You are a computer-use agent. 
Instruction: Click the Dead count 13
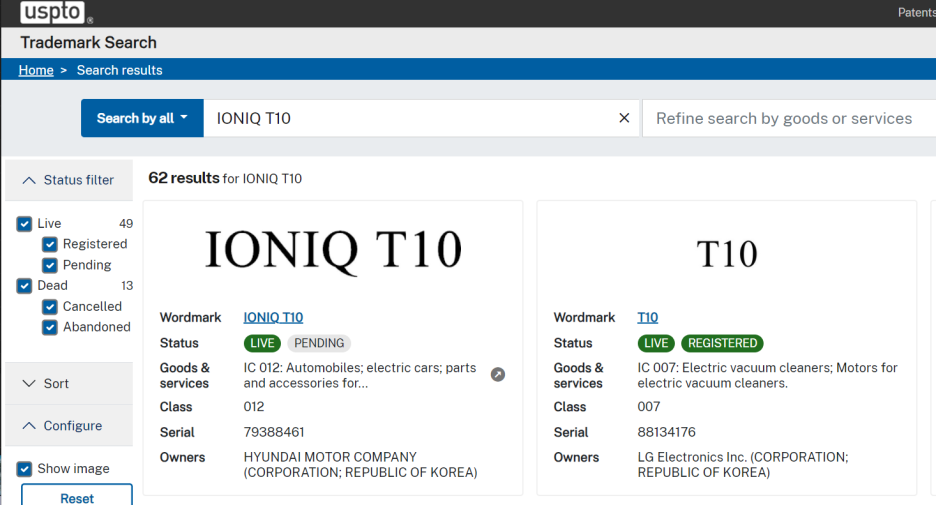pyautogui.click(x=127, y=286)
